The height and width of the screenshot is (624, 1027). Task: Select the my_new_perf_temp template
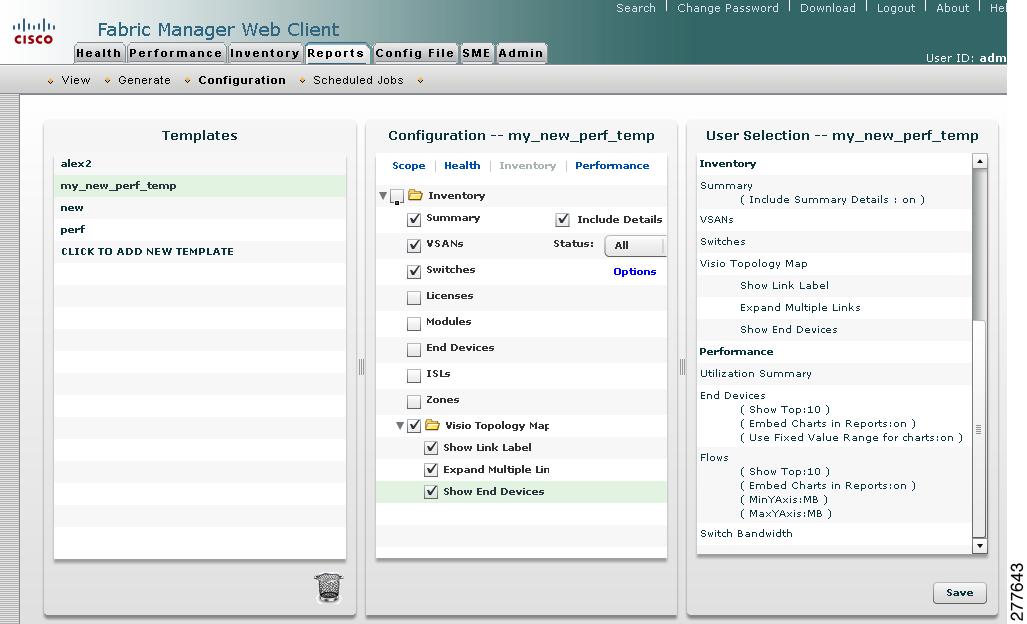[x=200, y=186]
